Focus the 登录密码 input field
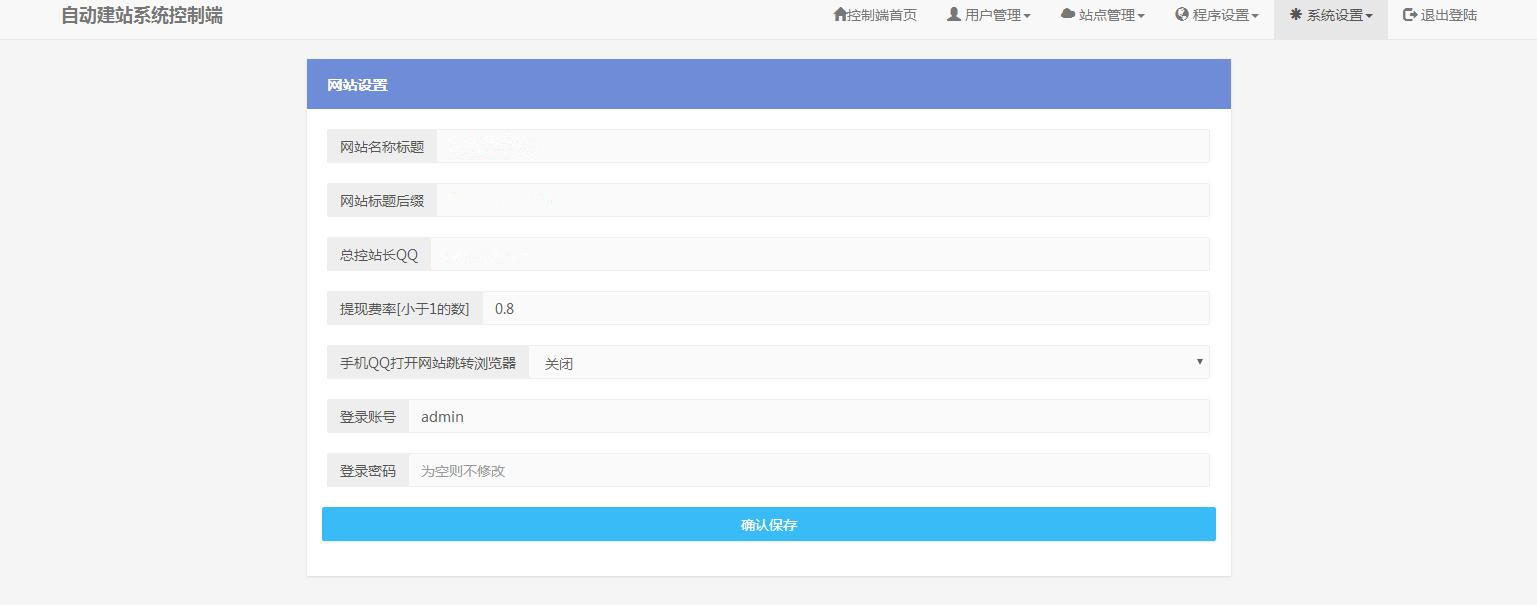Viewport: 1537px width, 605px height. [809, 470]
